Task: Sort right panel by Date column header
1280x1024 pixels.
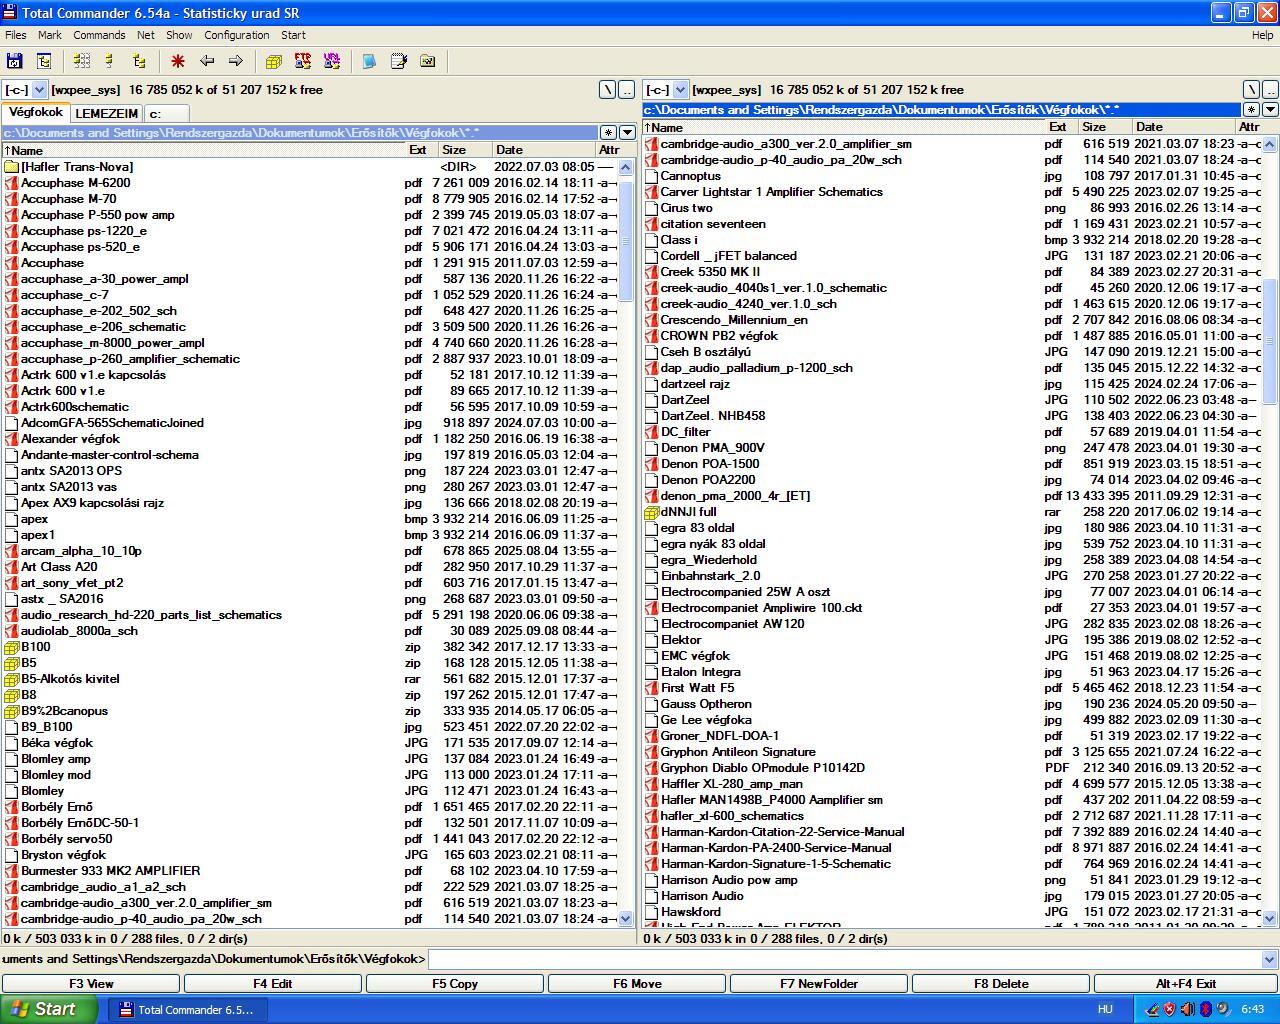Action: click(1184, 127)
